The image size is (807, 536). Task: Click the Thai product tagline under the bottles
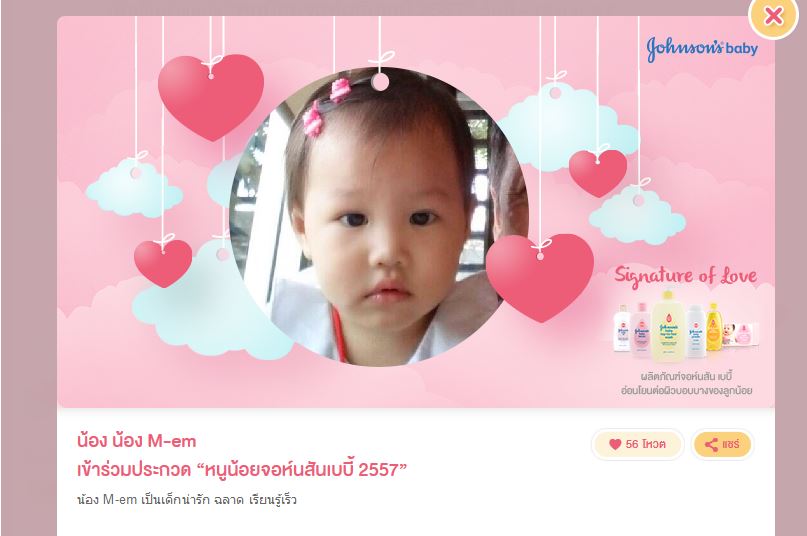click(x=687, y=384)
